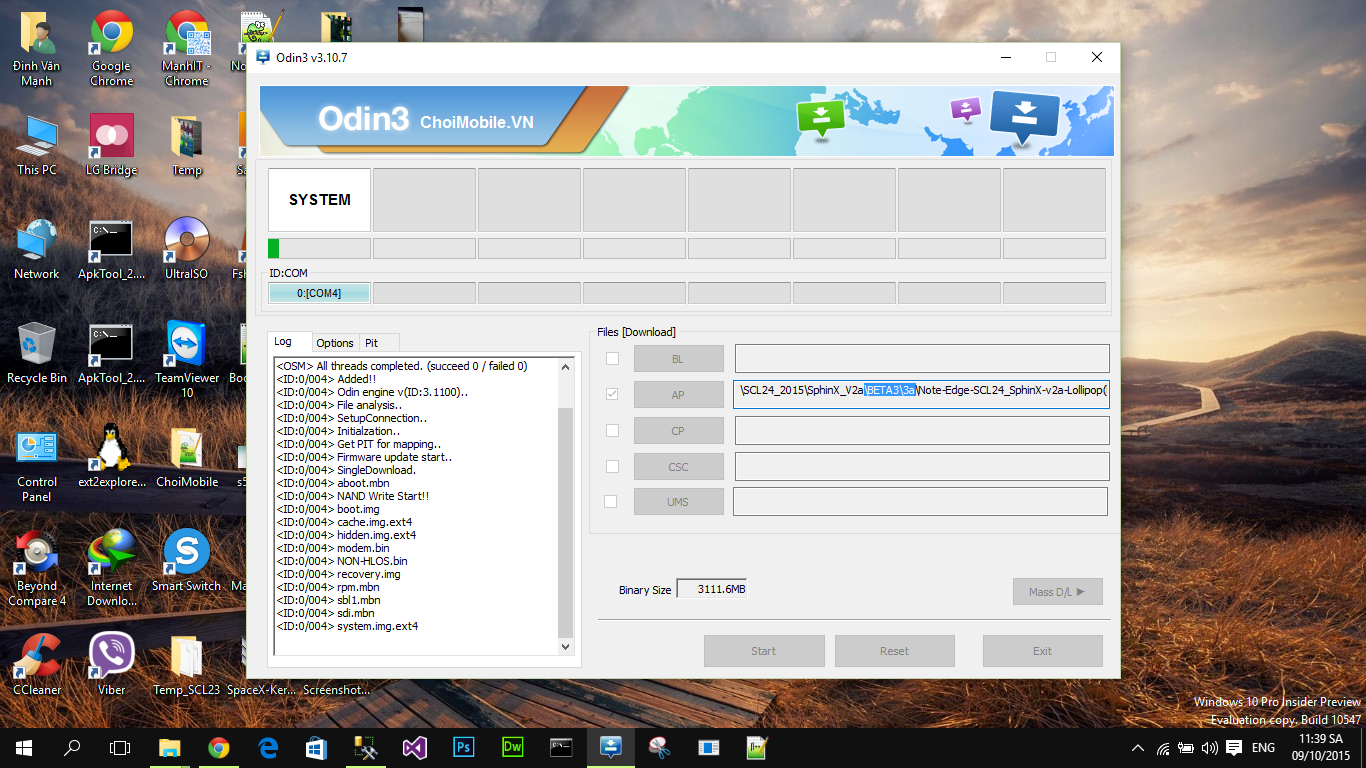
Task: Select UltraISO desktop shortcut
Action: pos(186,249)
